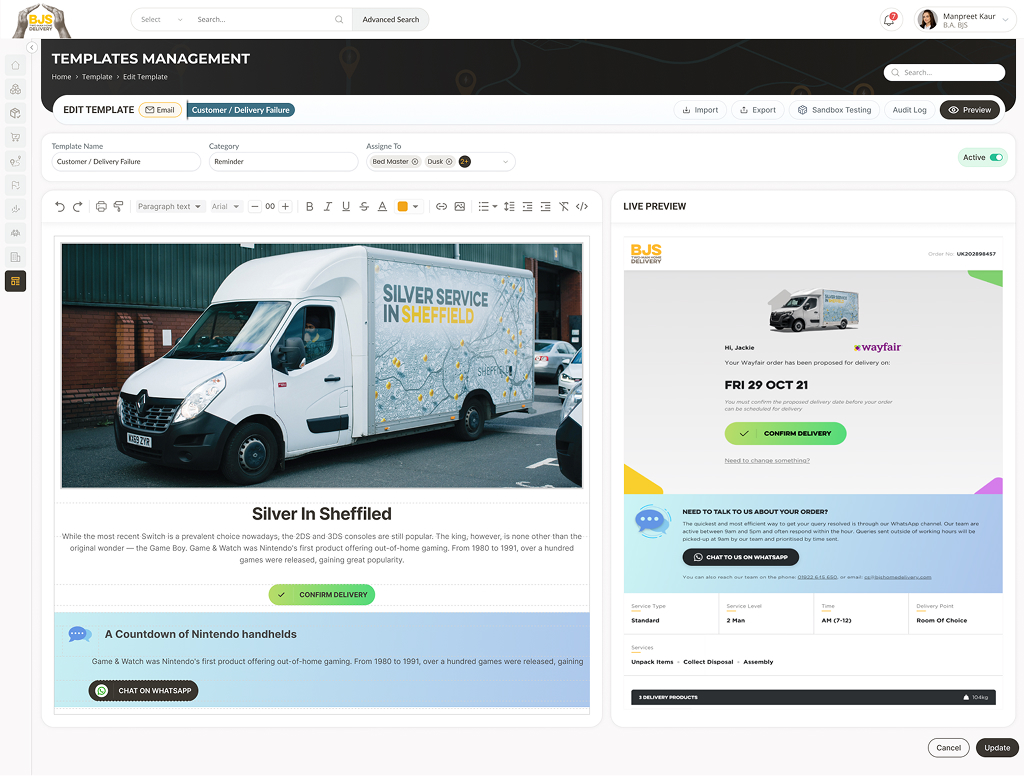Apply strikethrough formatting
Screen dimensions: 1024x776
point(364,207)
